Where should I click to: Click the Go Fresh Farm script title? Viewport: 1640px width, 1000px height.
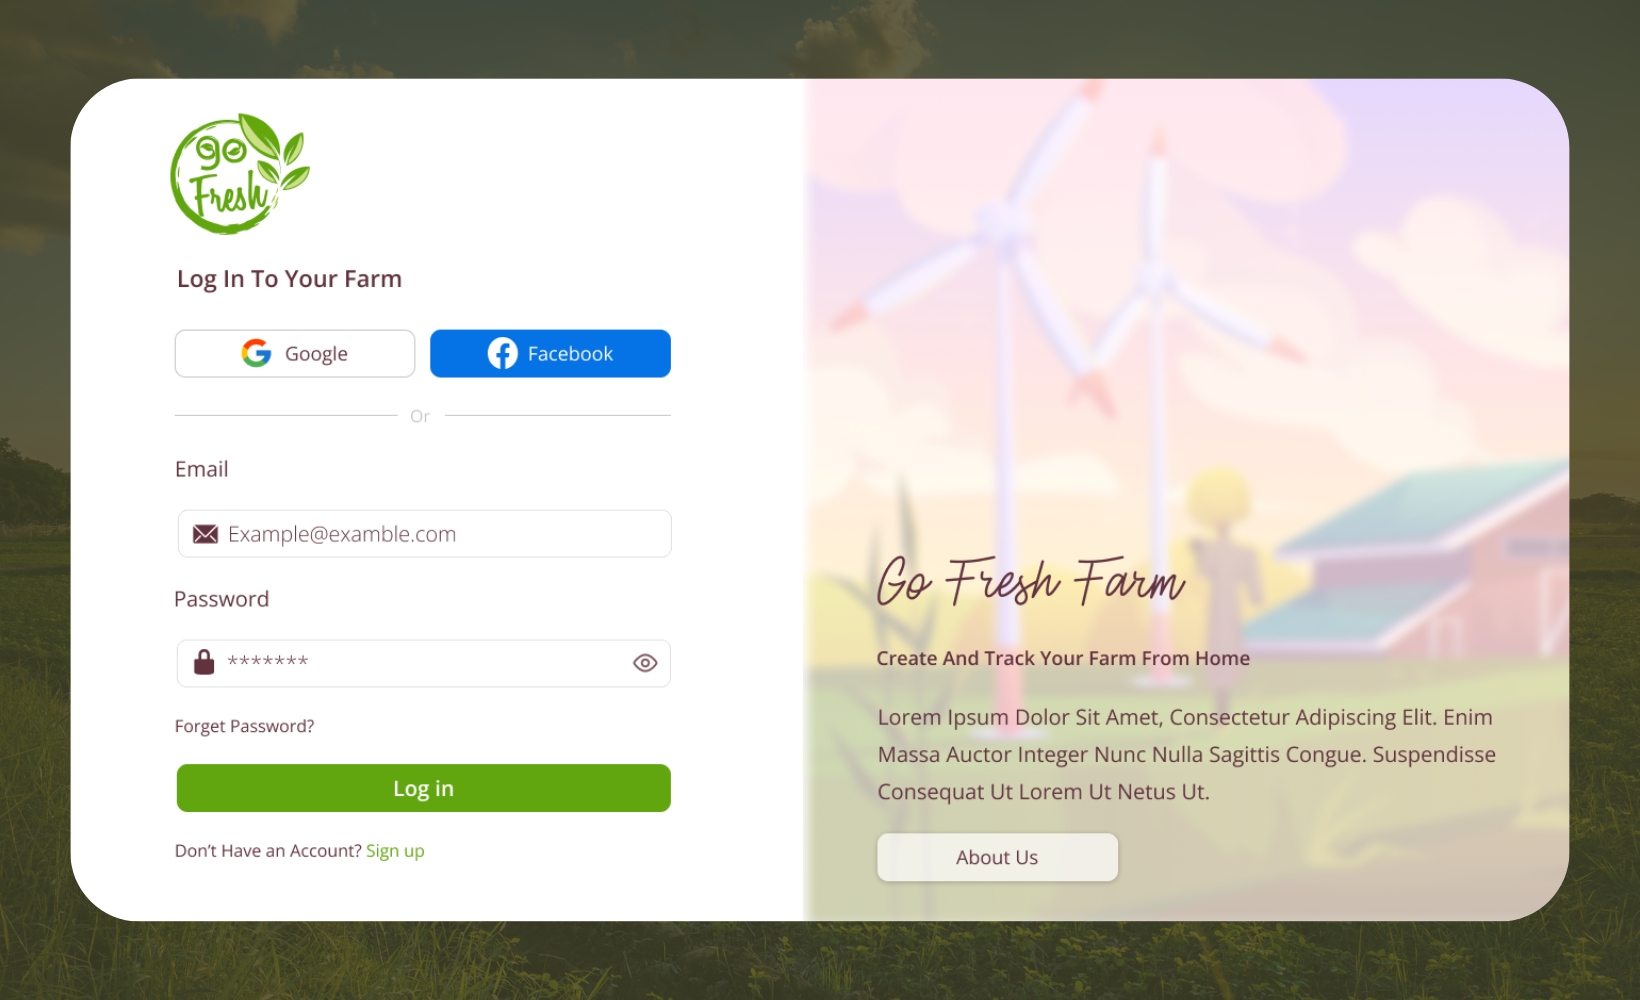(1031, 581)
